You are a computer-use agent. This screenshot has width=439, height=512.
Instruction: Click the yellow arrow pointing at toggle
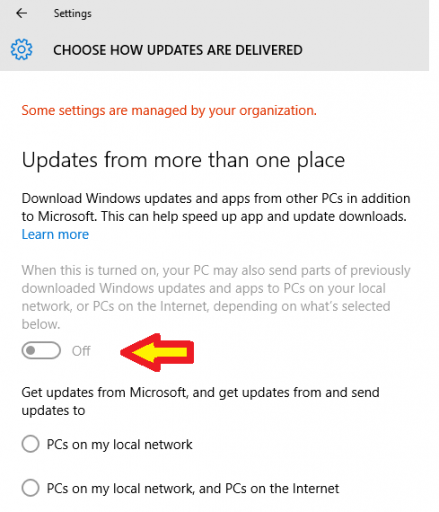click(x=157, y=352)
